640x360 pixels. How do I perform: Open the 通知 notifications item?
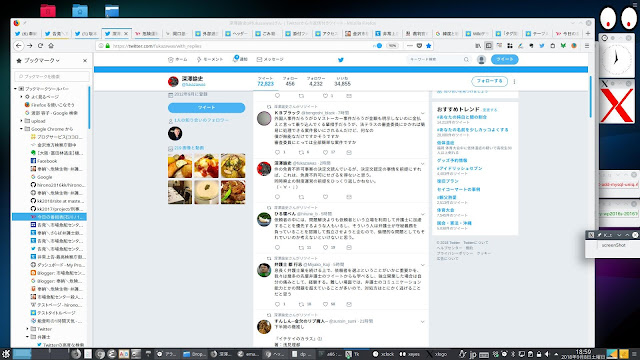pyautogui.click(x=240, y=60)
